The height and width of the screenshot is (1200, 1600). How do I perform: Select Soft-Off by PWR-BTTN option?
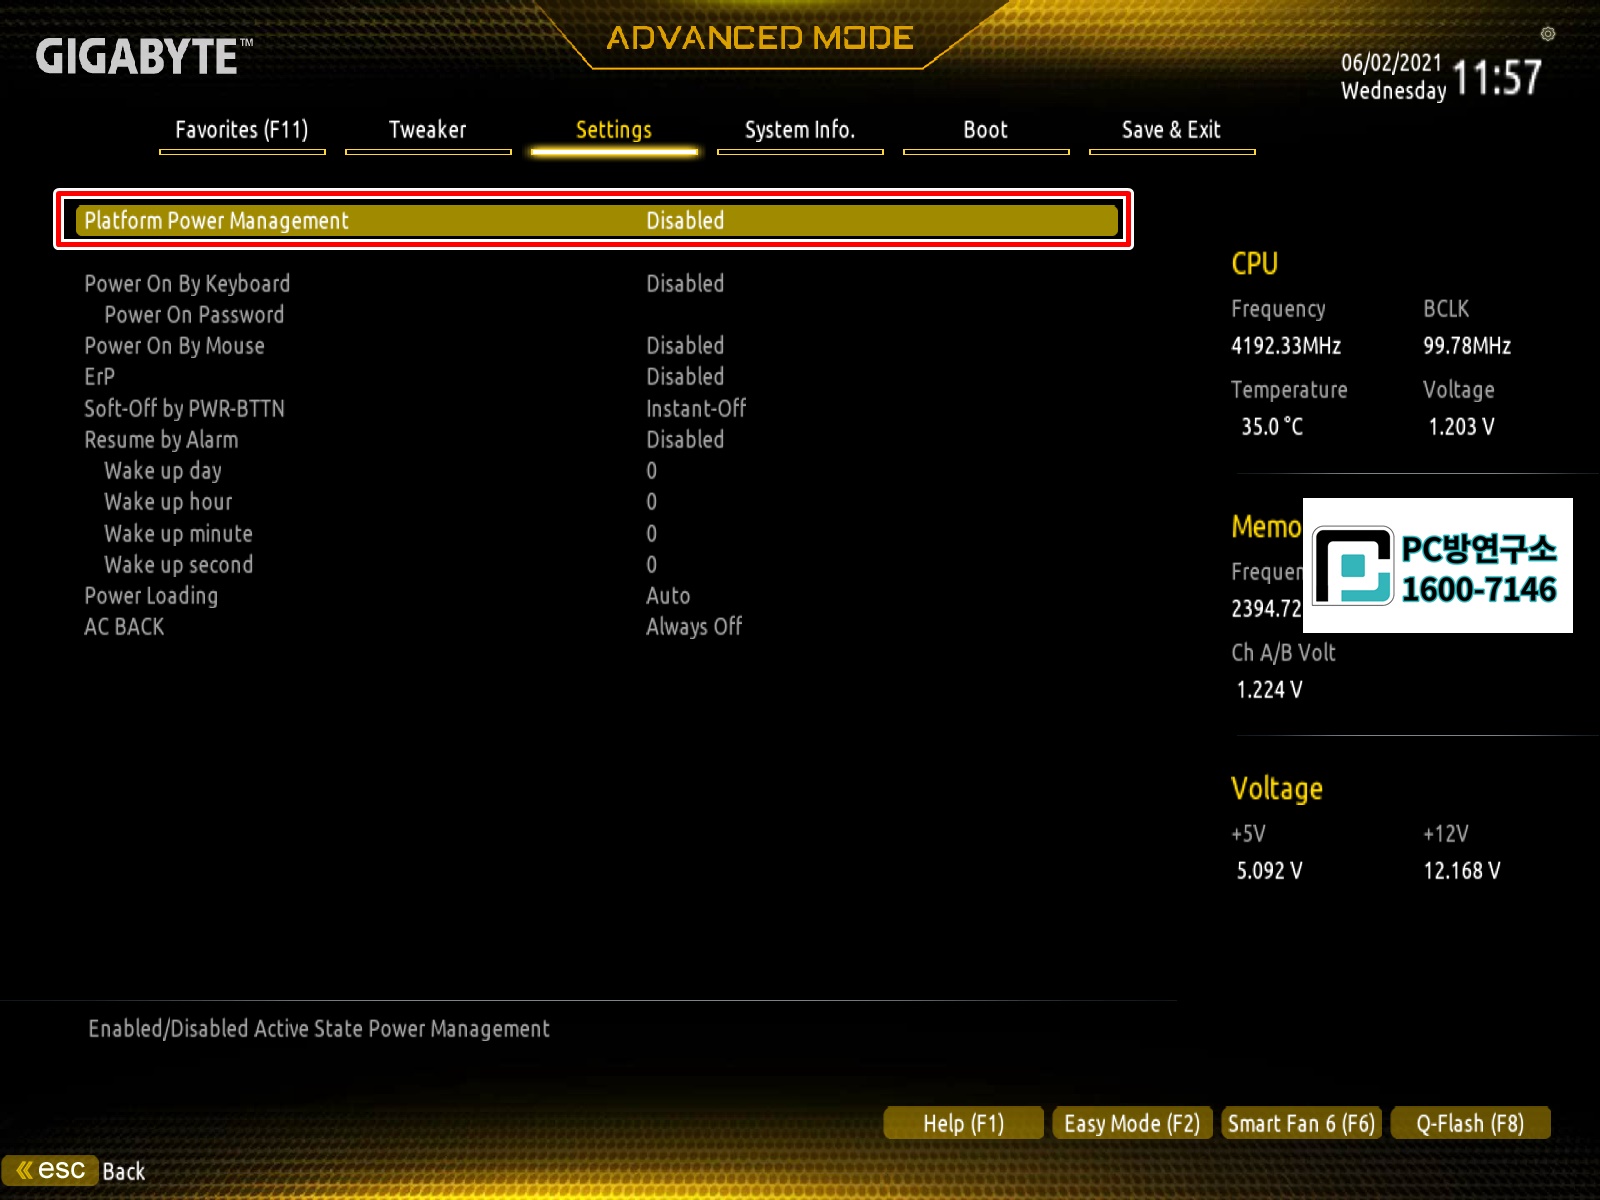[185, 409]
